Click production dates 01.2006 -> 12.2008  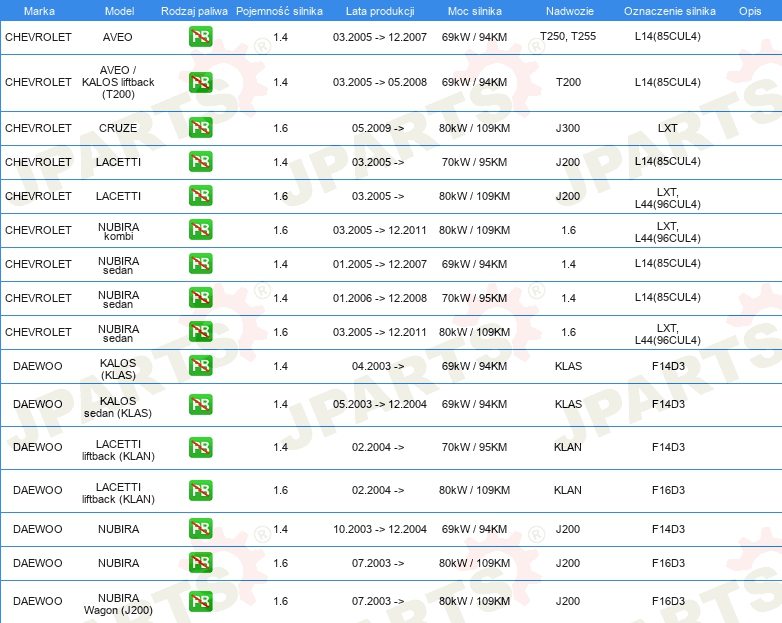point(380,298)
